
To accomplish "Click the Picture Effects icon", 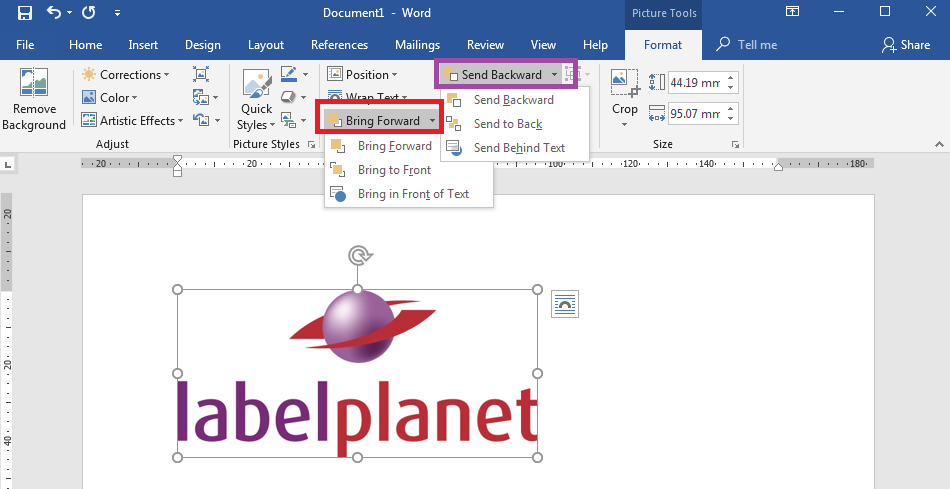I will click(289, 98).
